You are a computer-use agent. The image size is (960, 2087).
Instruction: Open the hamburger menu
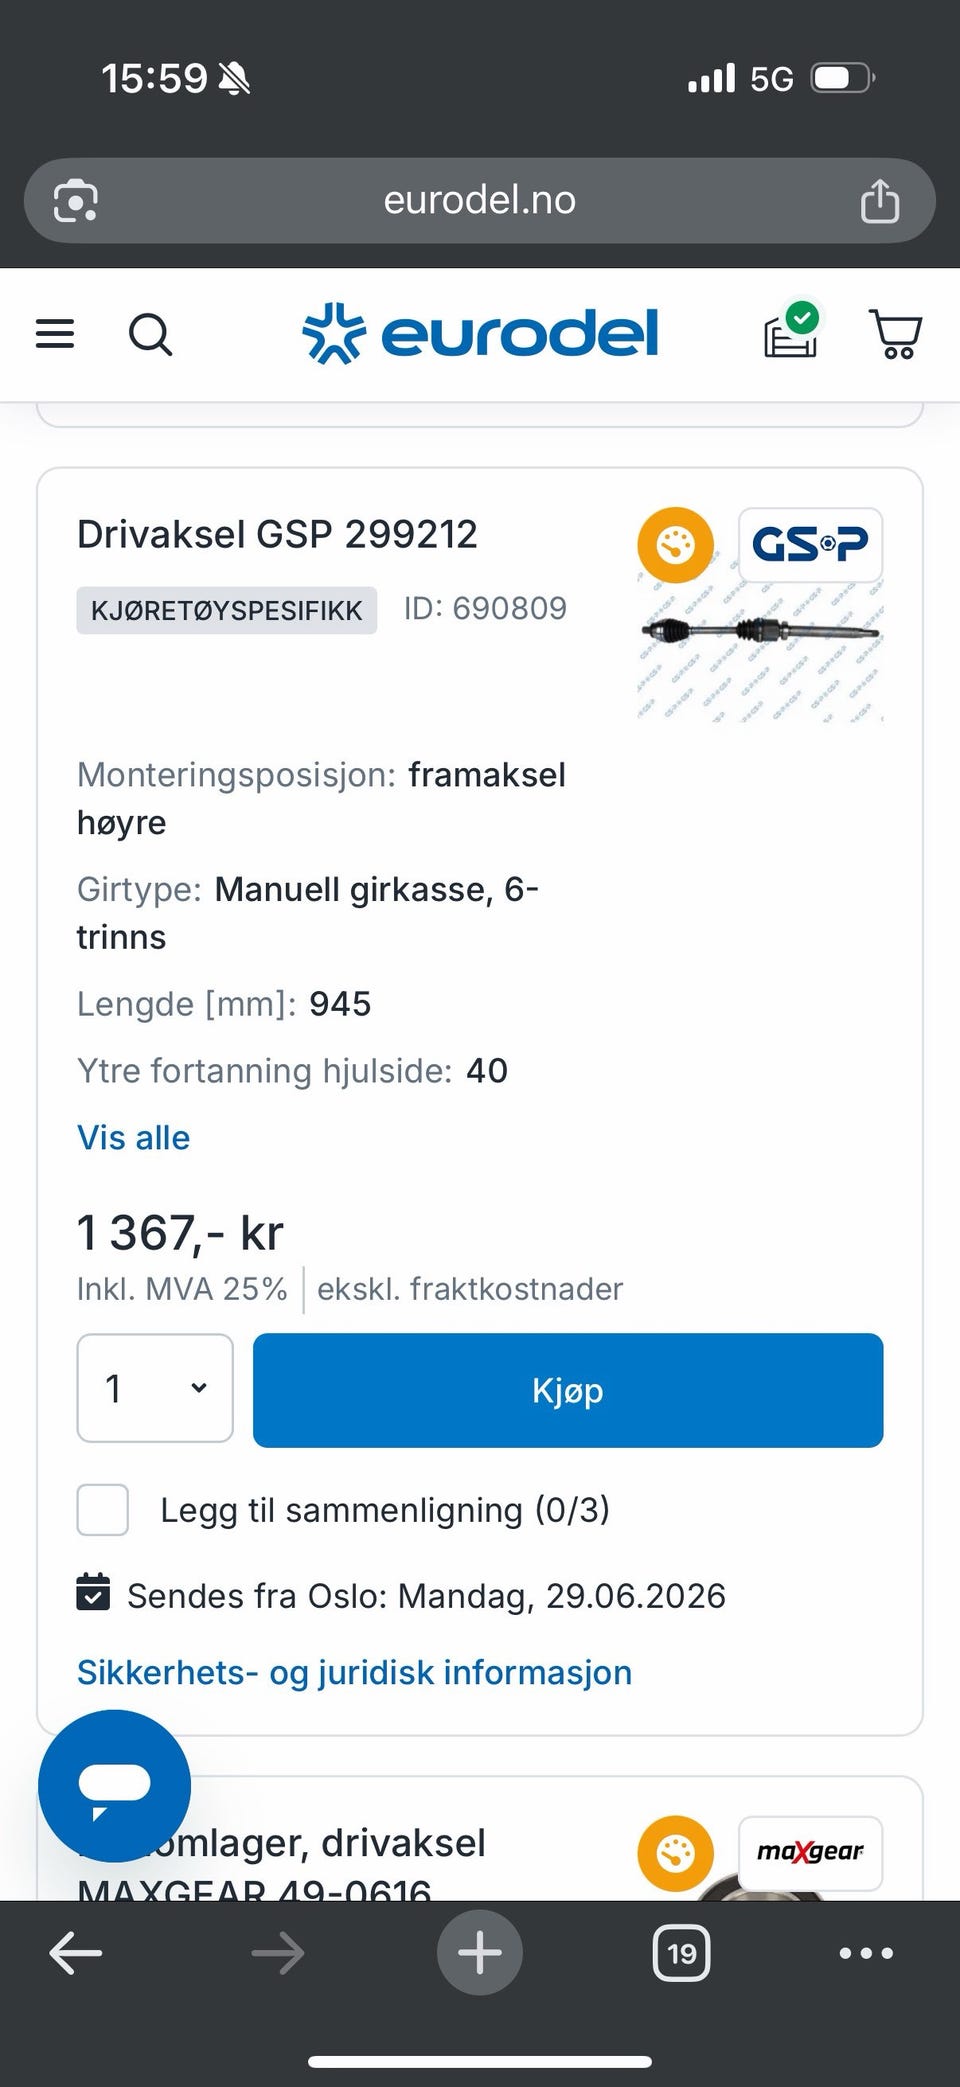(55, 334)
